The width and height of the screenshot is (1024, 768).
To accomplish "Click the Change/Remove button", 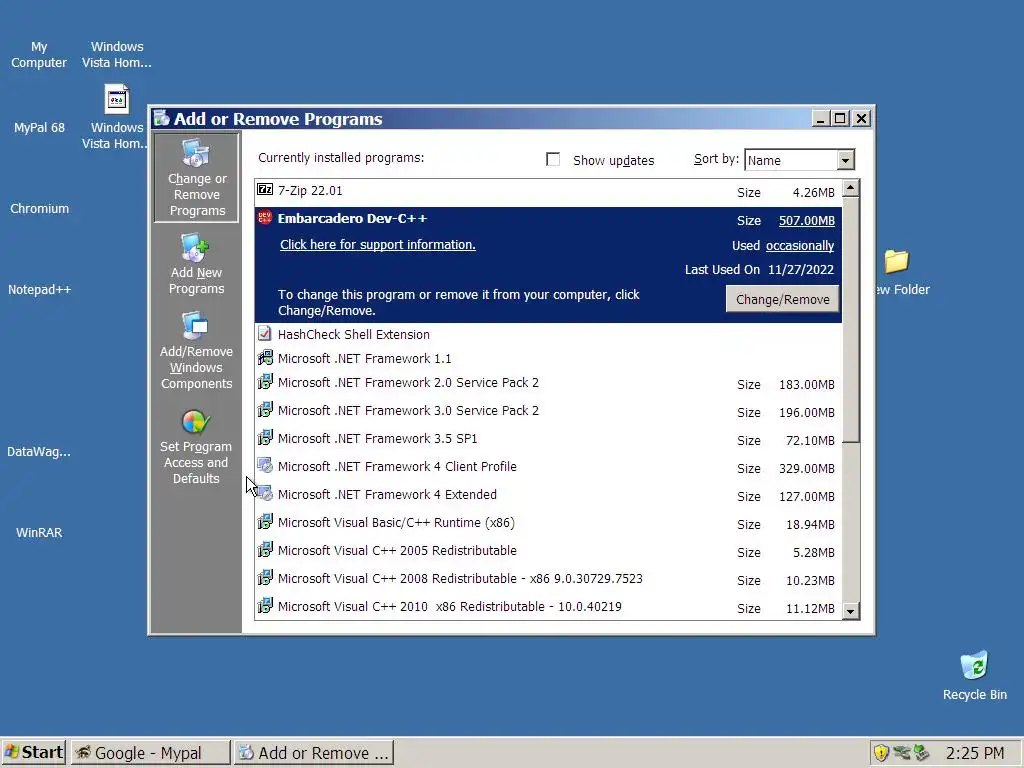I will point(782,299).
